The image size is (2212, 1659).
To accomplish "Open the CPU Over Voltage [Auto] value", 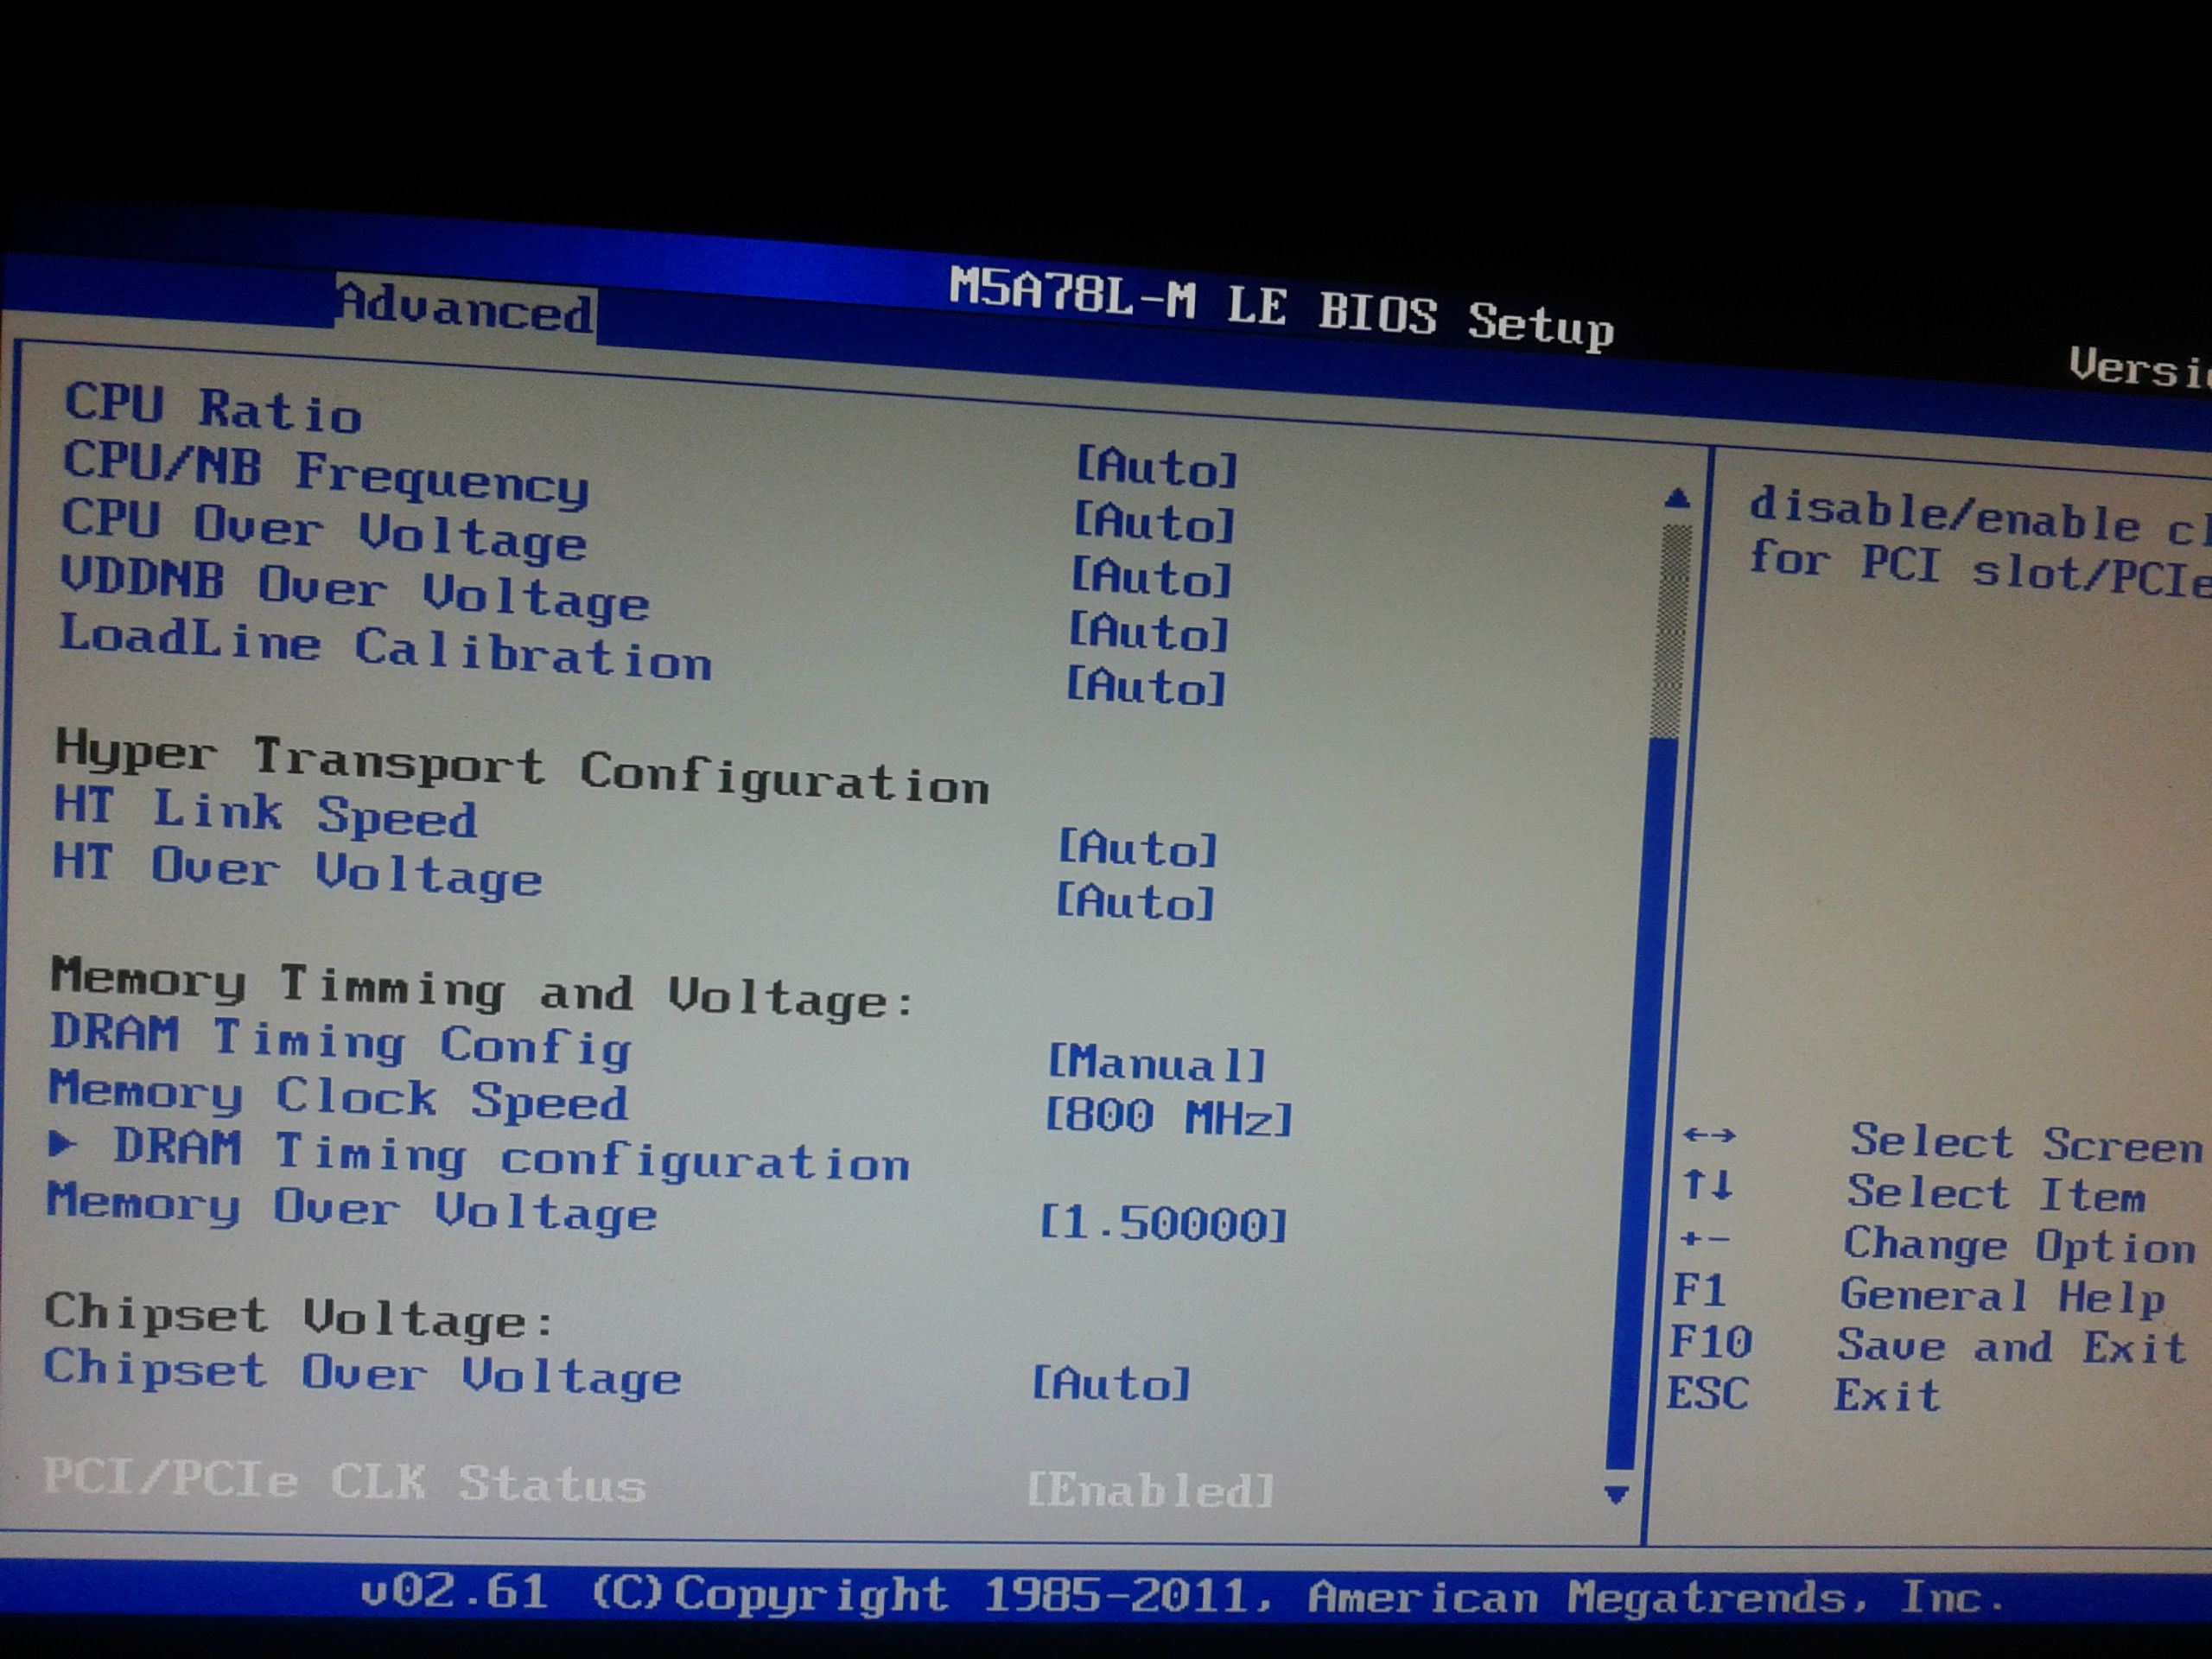I will click(1151, 577).
